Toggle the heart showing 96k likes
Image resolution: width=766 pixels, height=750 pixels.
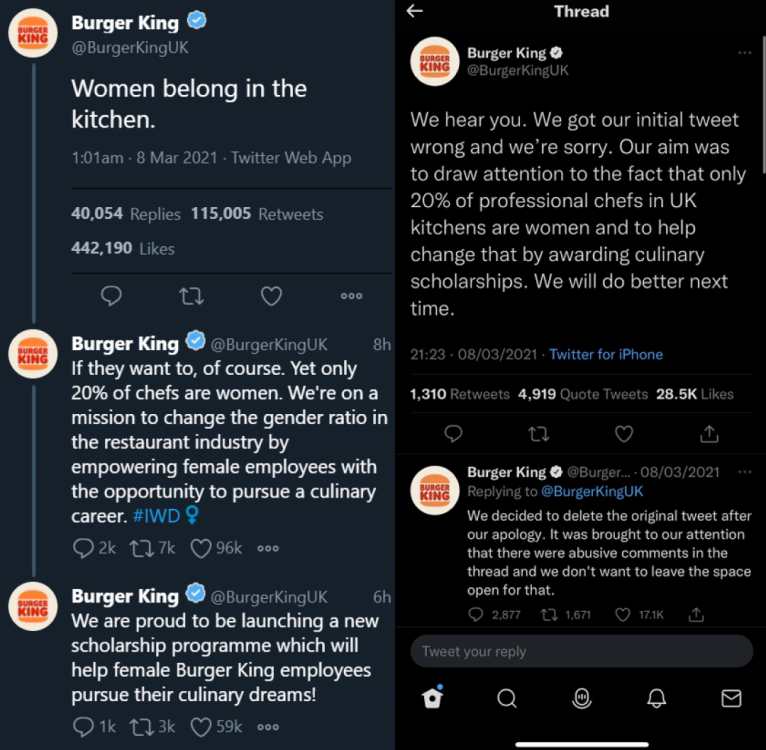200,548
